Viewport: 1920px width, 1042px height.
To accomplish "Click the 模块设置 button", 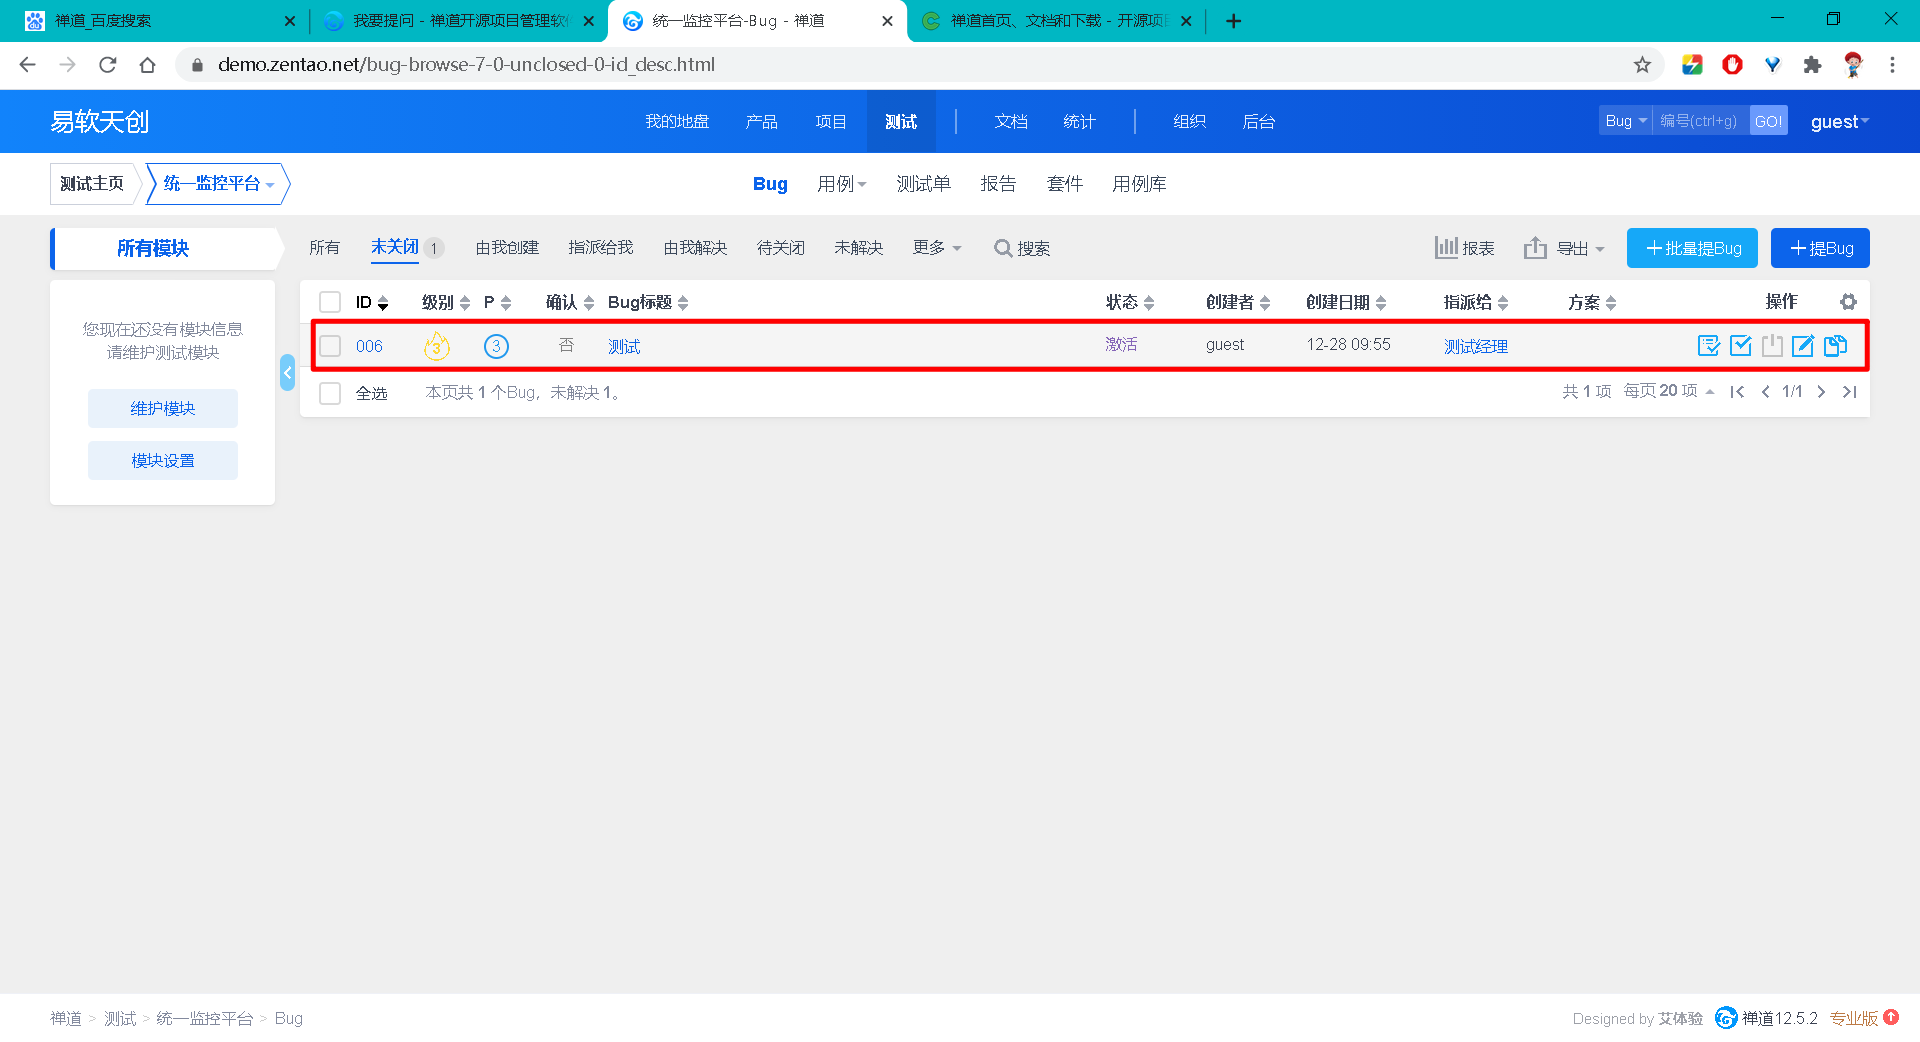I will coord(163,460).
